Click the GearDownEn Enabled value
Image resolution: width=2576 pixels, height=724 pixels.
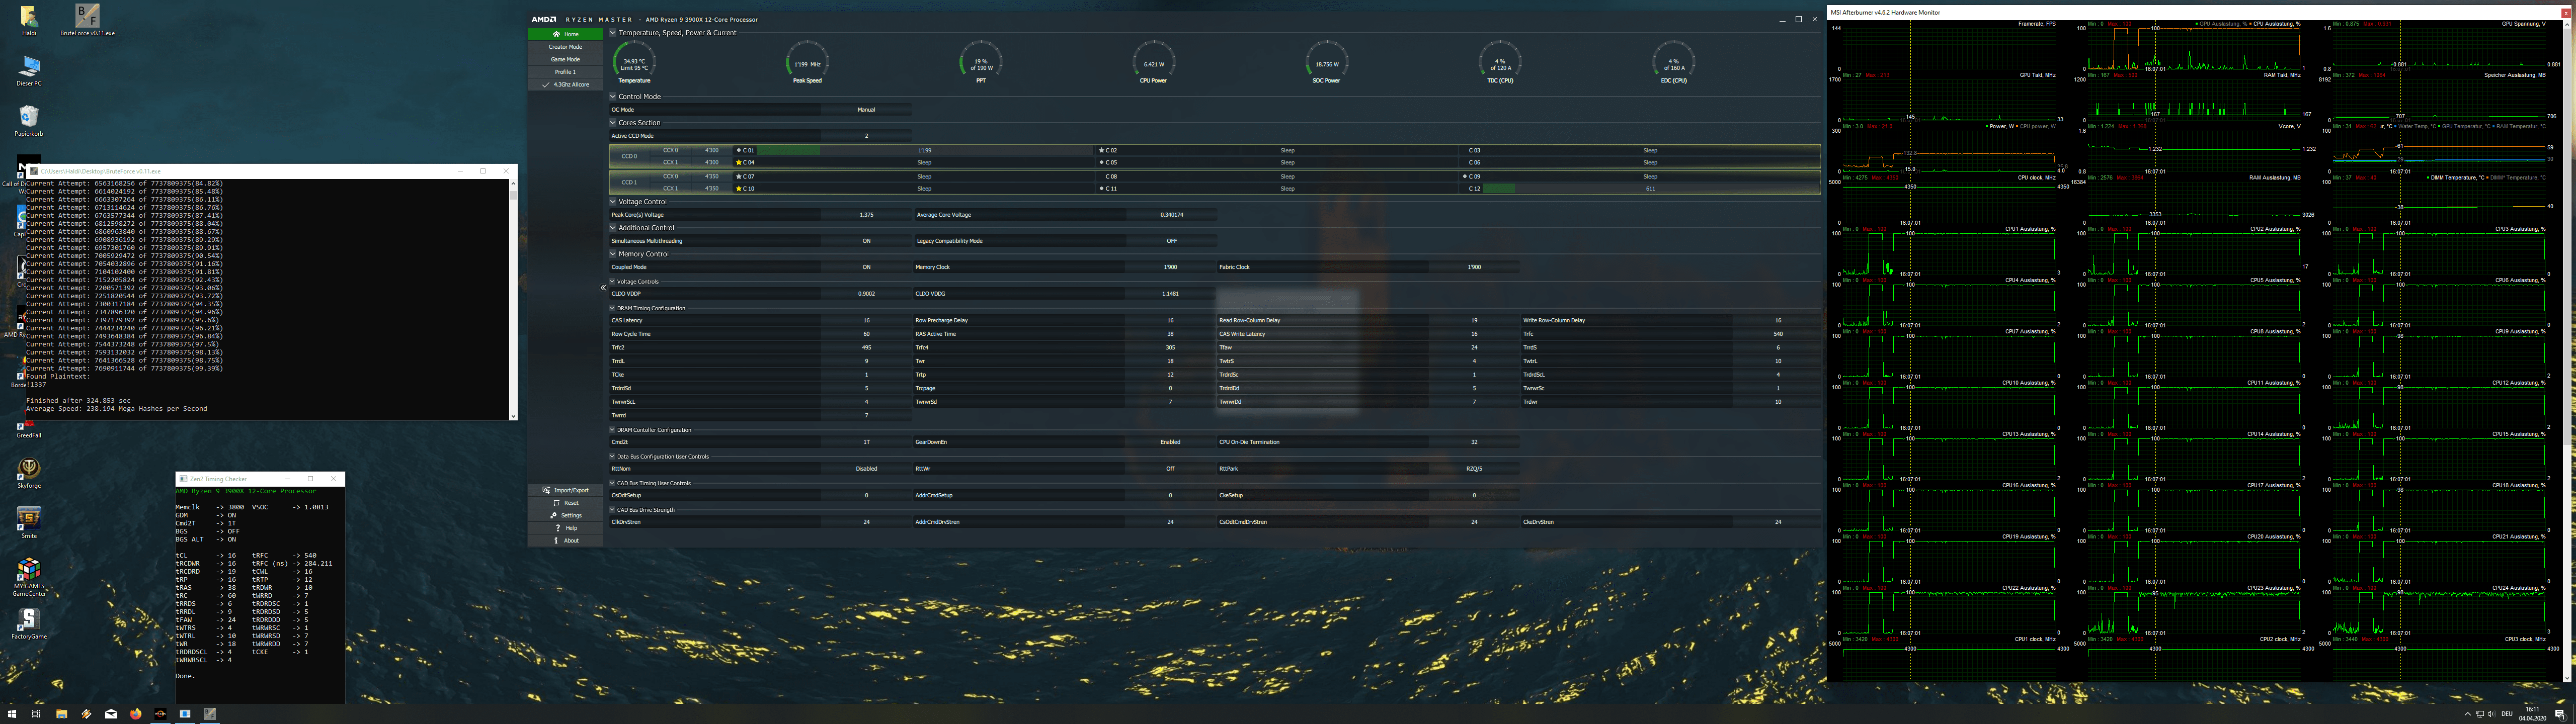pos(1170,442)
